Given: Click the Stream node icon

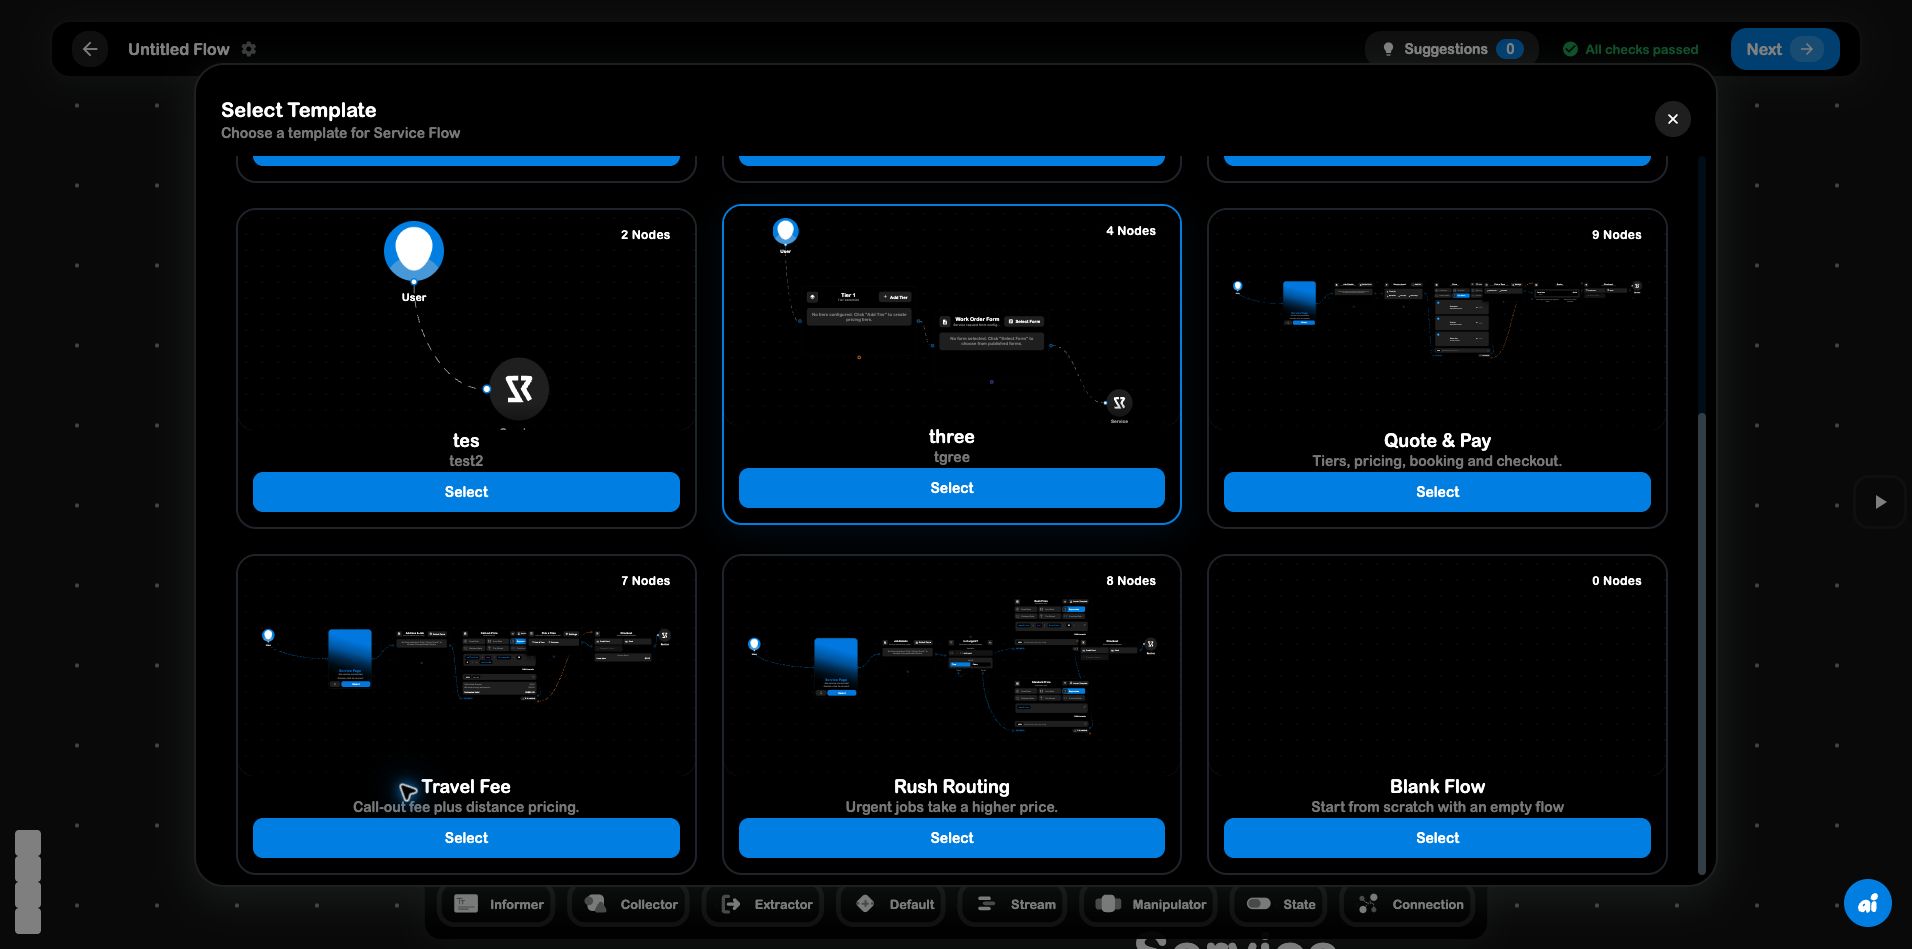Looking at the screenshot, I should click(986, 904).
